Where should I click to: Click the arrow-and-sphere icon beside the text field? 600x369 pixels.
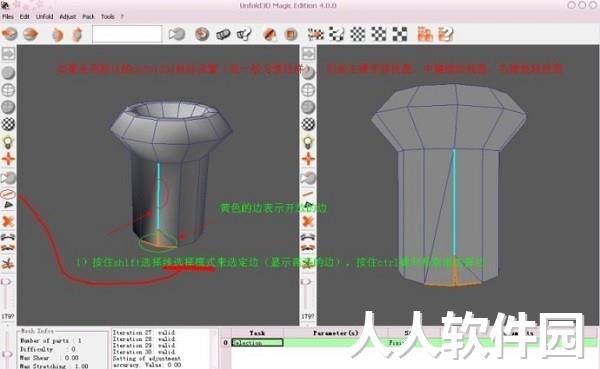[177, 34]
